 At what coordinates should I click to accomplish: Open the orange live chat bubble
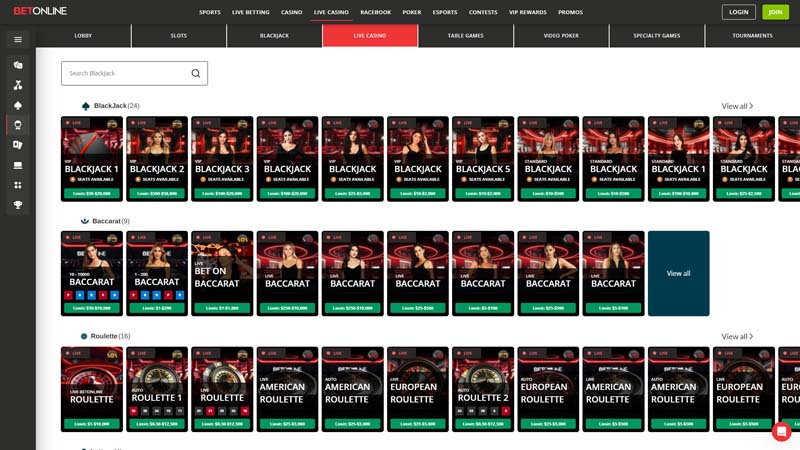click(x=781, y=431)
